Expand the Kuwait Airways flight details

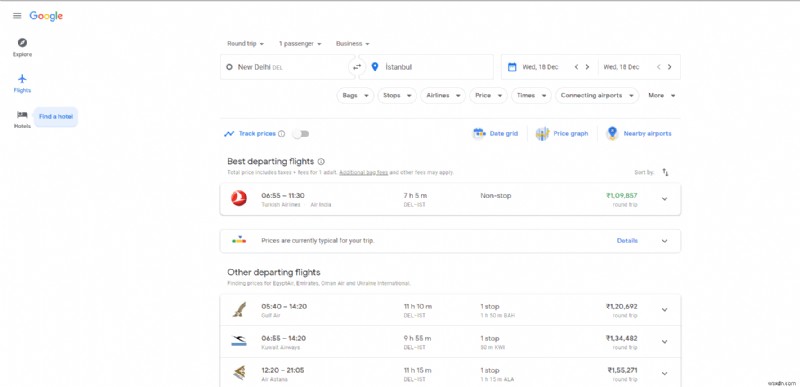coord(664,342)
